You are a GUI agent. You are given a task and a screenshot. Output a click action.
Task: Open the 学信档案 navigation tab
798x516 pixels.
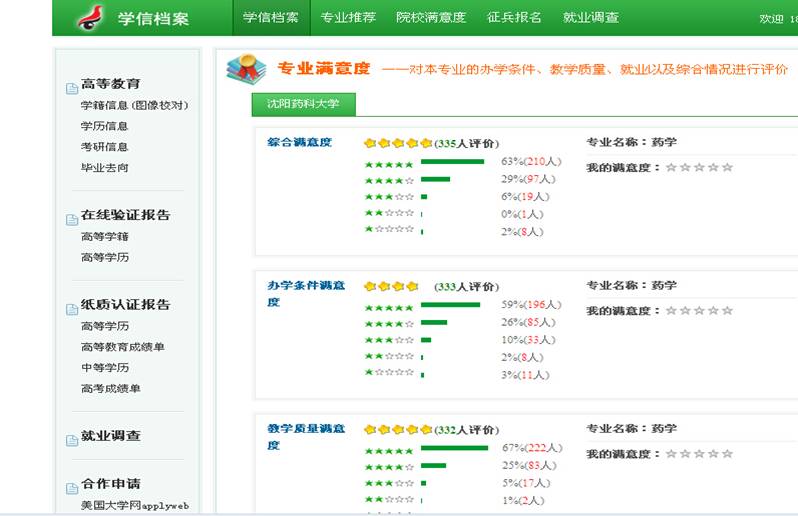point(271,18)
